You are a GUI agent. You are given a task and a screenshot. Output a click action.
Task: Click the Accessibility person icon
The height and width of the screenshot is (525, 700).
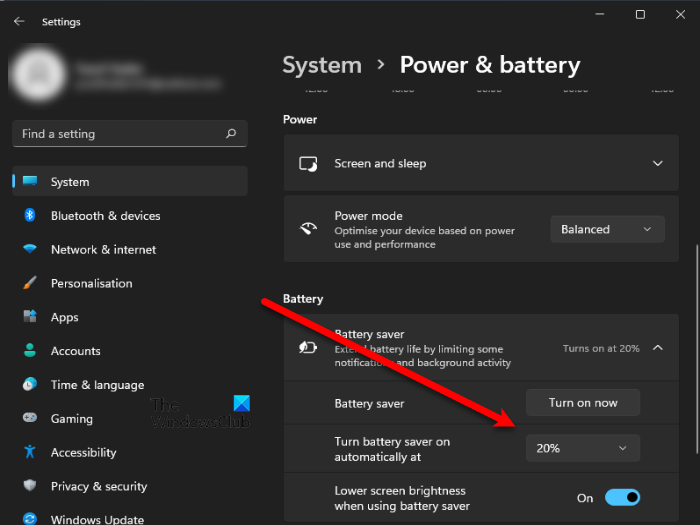tap(30, 453)
